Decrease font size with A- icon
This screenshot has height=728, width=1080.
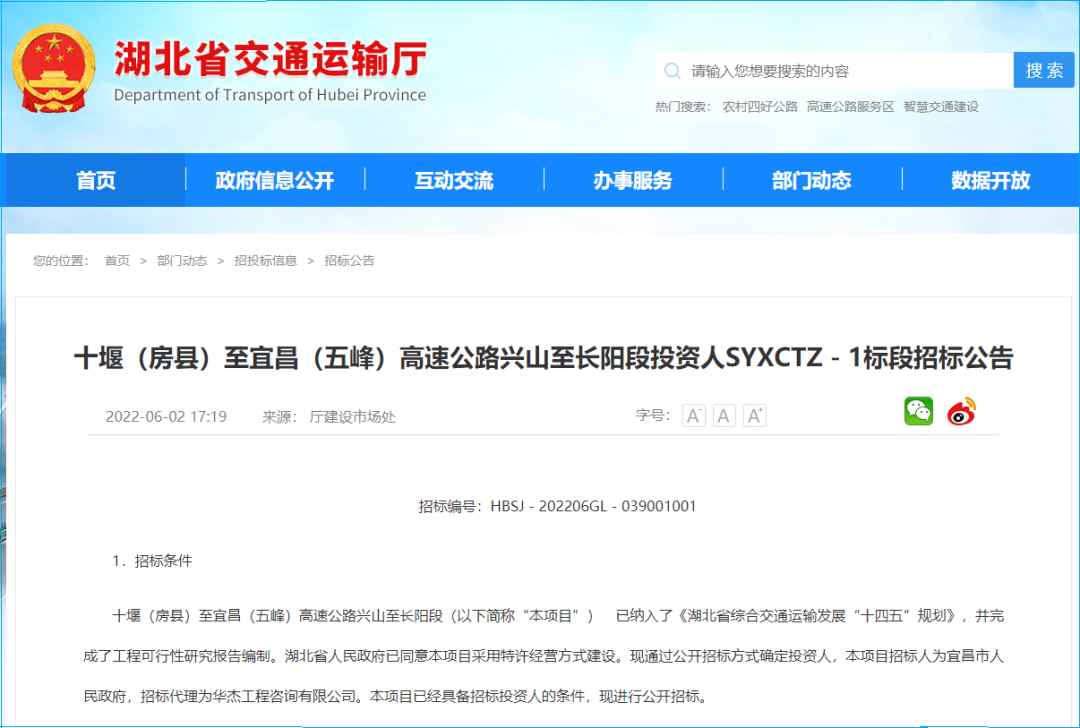click(694, 416)
